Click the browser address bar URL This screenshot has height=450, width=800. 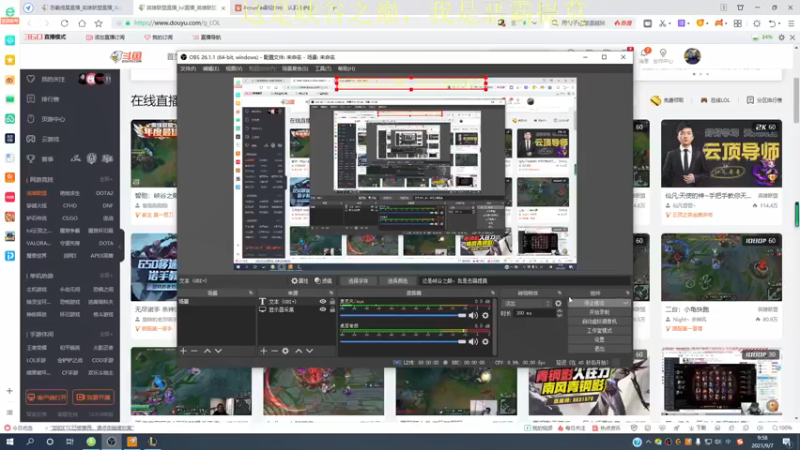click(x=177, y=23)
